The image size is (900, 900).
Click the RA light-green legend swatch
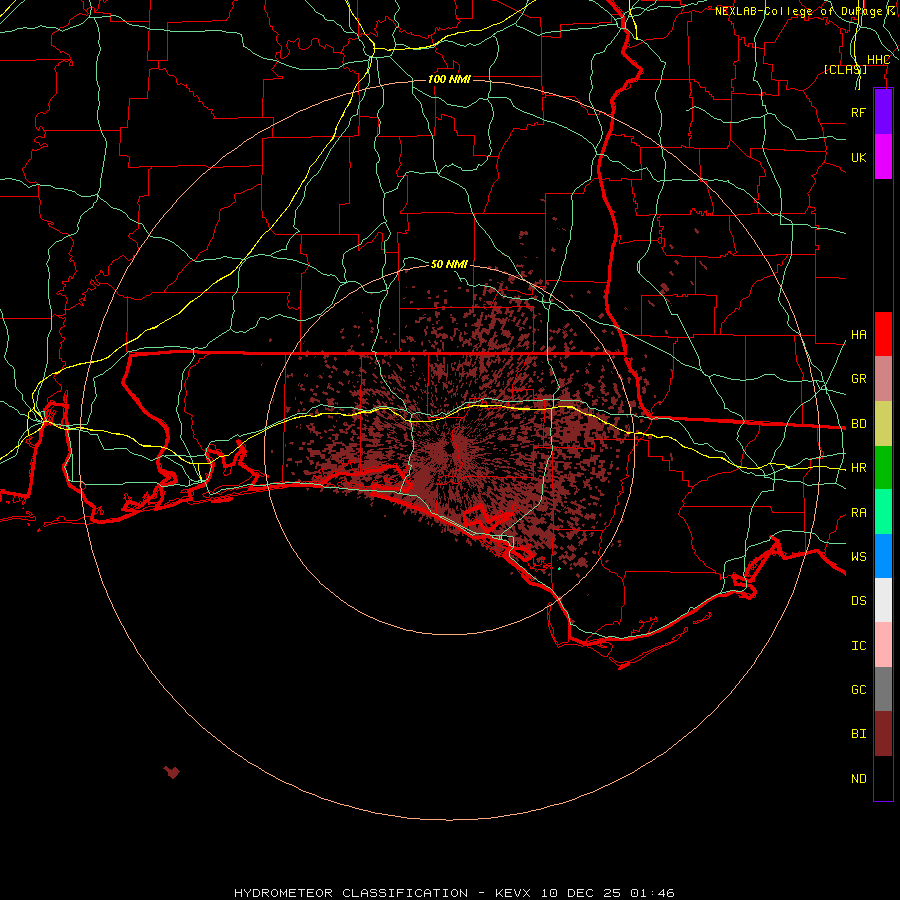tap(883, 512)
